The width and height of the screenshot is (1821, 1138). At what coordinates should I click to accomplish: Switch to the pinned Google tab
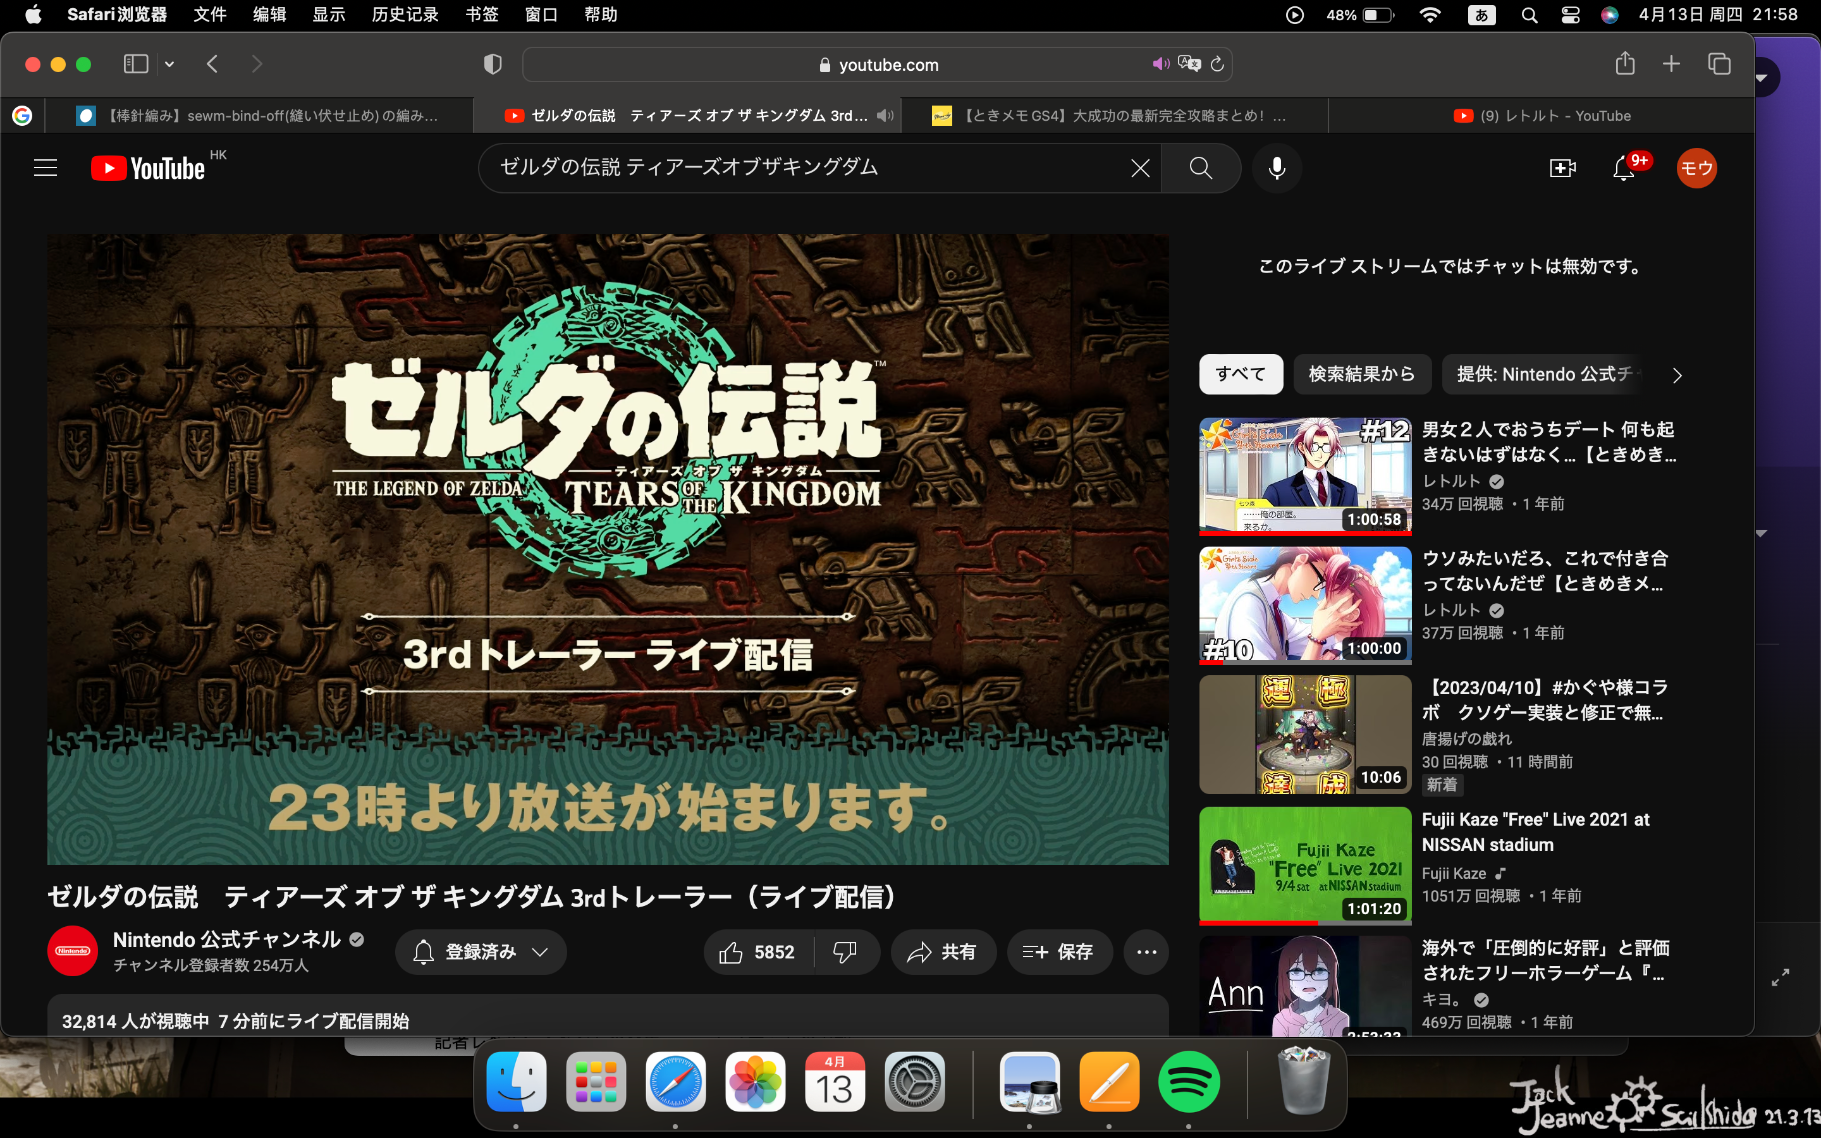click(x=22, y=116)
